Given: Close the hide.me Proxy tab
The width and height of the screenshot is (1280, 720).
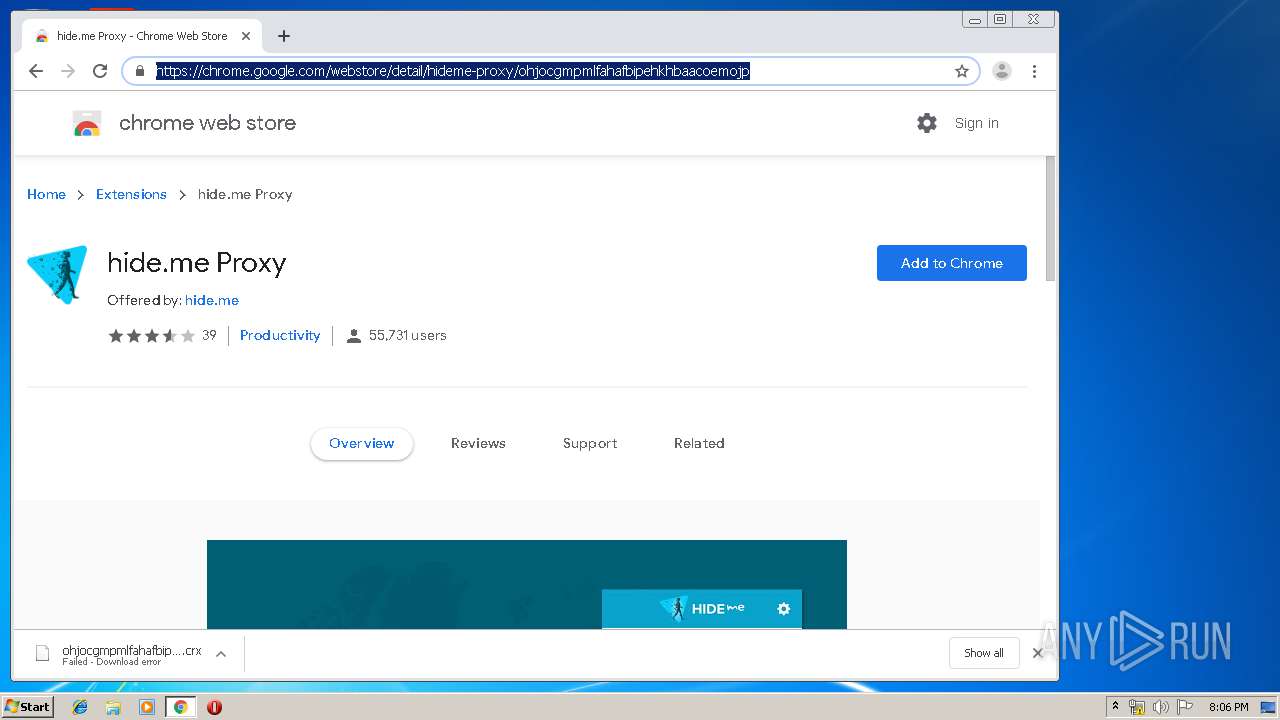Looking at the screenshot, I should coord(246,36).
